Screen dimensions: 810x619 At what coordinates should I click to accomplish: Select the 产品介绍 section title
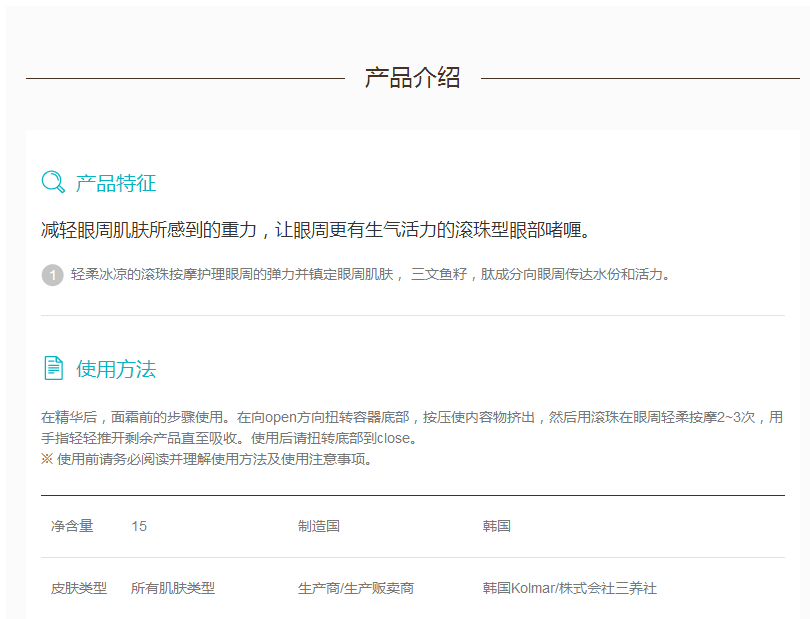pos(412,78)
